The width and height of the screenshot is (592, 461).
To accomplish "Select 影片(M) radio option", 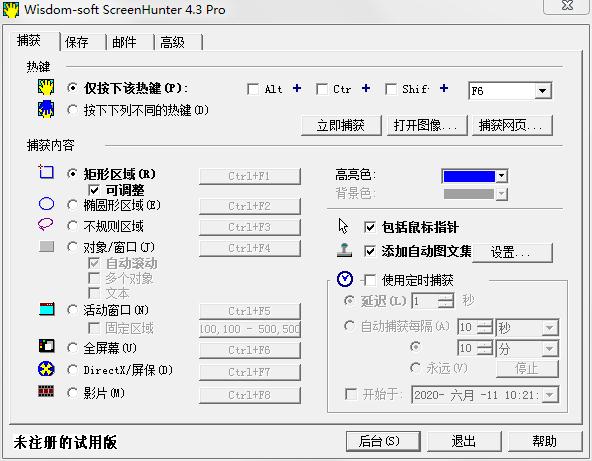I will tap(72, 393).
